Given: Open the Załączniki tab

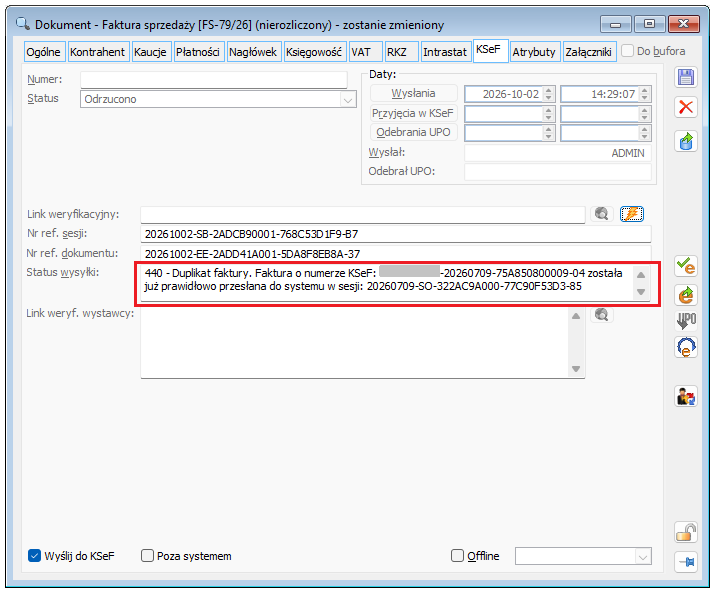Looking at the screenshot, I should [x=588, y=52].
